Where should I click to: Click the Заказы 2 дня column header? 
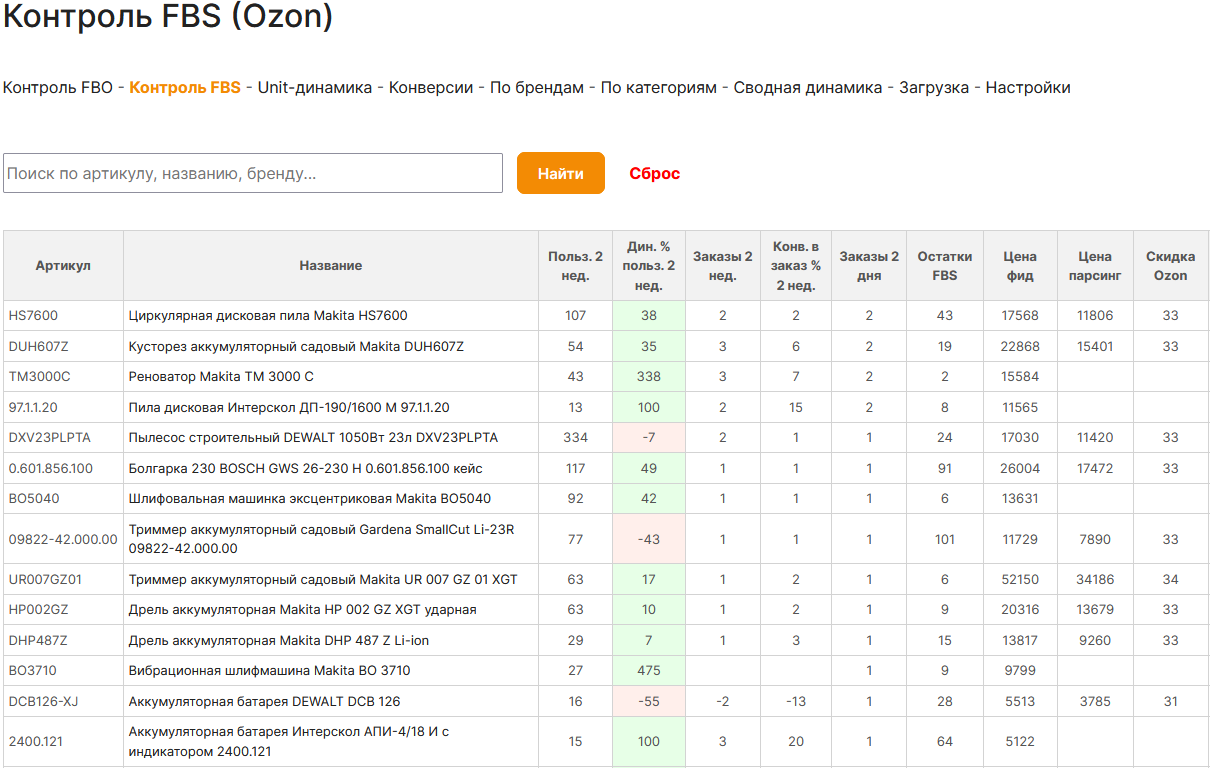[869, 266]
